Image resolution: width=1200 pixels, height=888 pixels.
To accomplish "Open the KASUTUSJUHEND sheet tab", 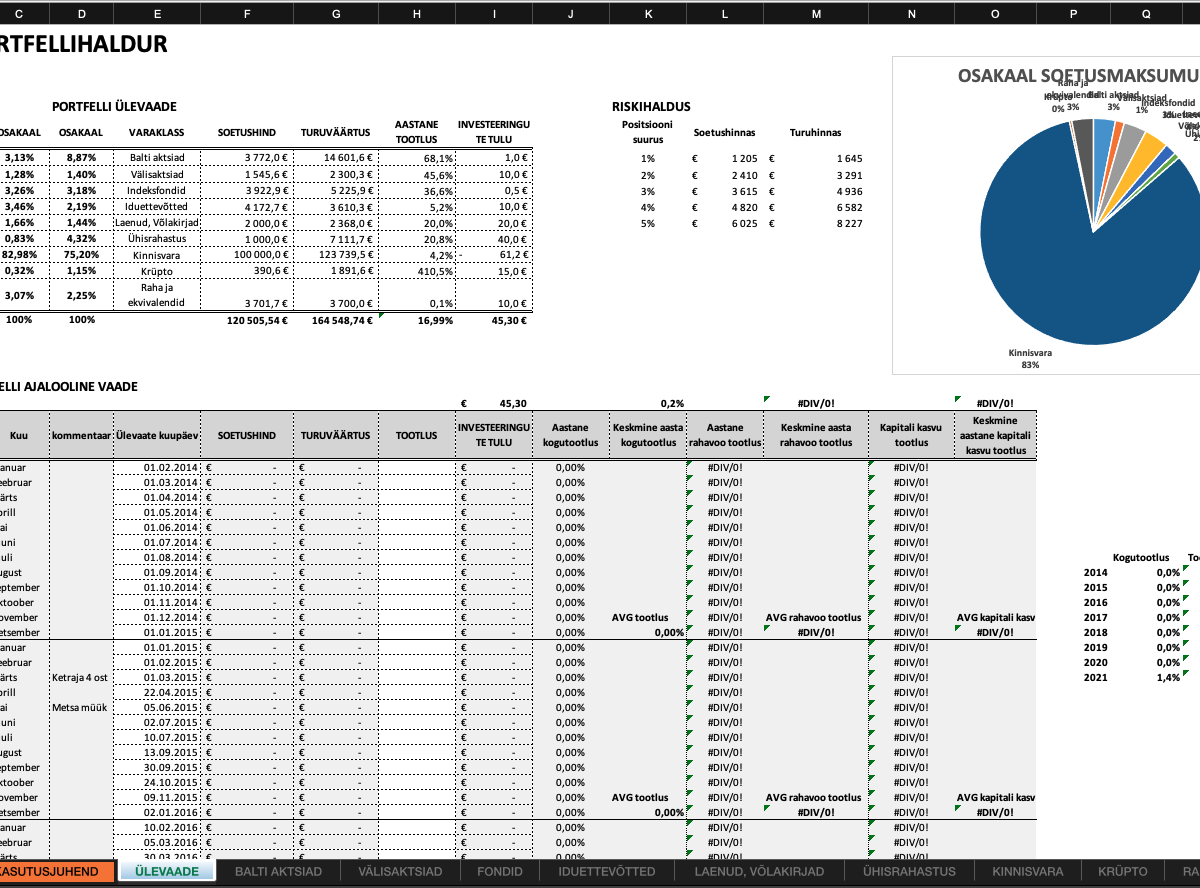I will (55, 871).
